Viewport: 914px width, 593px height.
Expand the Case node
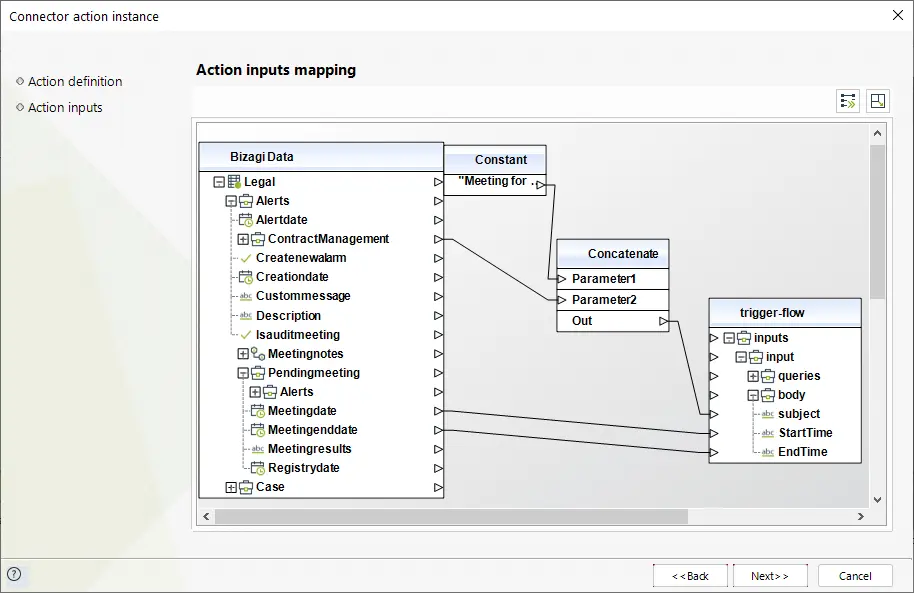click(231, 487)
